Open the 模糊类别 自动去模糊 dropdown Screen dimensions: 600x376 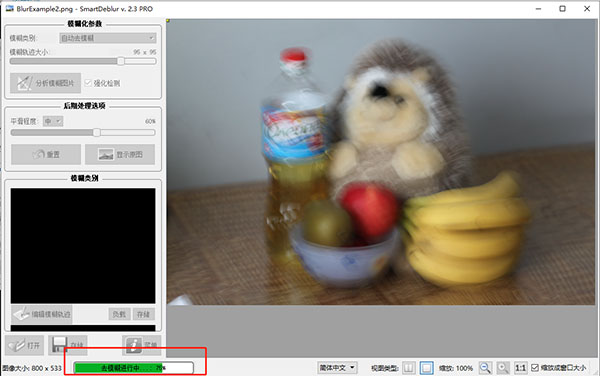(108, 38)
